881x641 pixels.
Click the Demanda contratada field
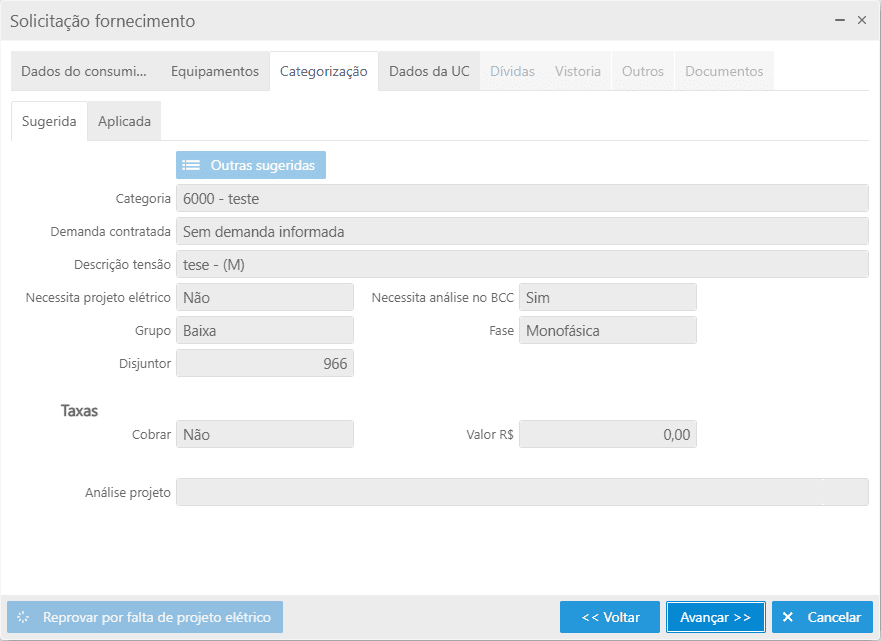click(x=522, y=231)
